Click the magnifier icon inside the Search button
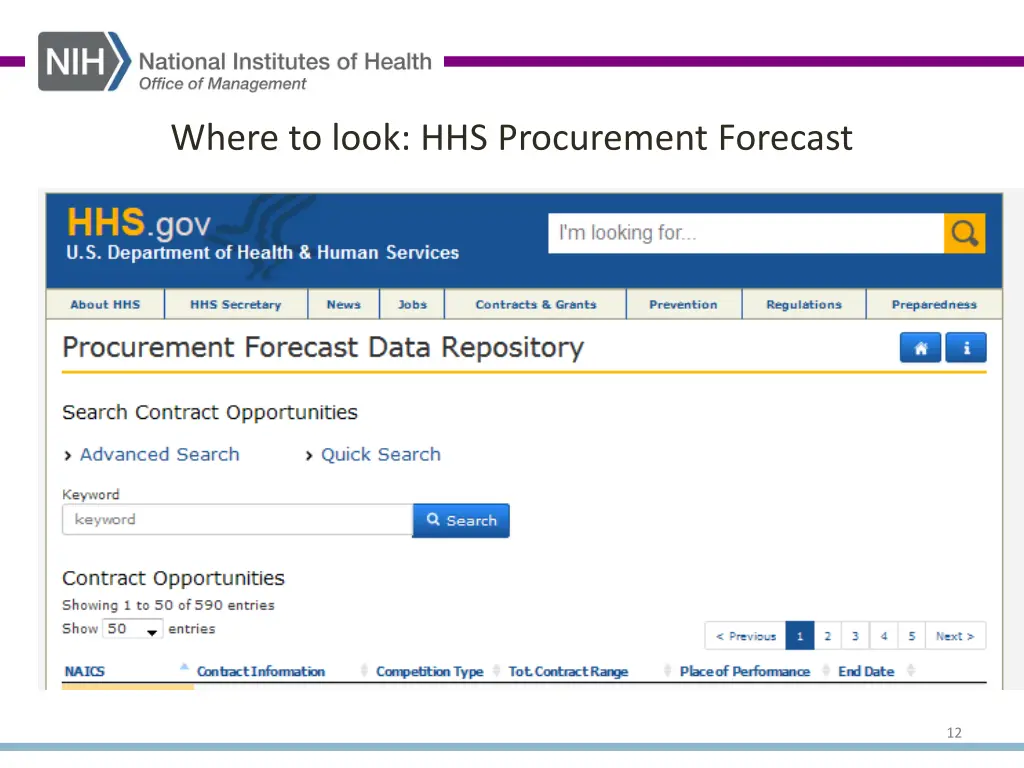Image resolution: width=1024 pixels, height=768 pixels. (432, 520)
